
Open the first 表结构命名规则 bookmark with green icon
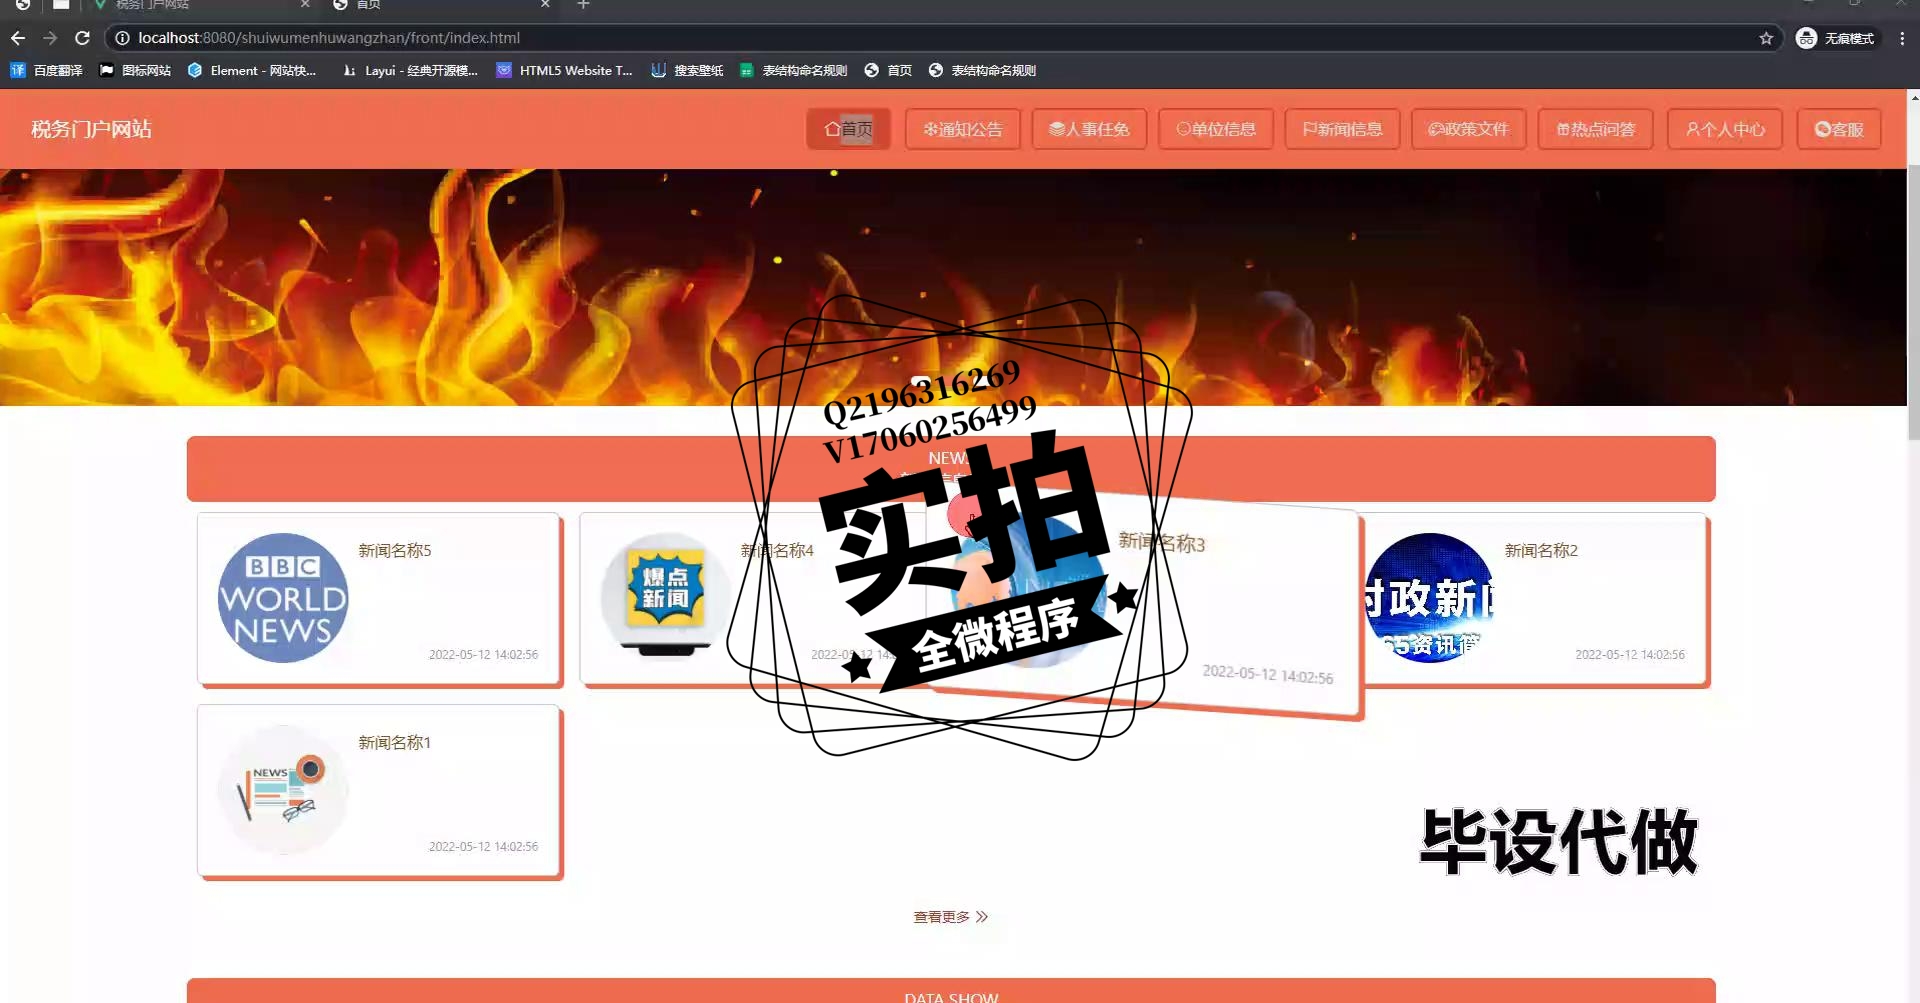(x=794, y=70)
